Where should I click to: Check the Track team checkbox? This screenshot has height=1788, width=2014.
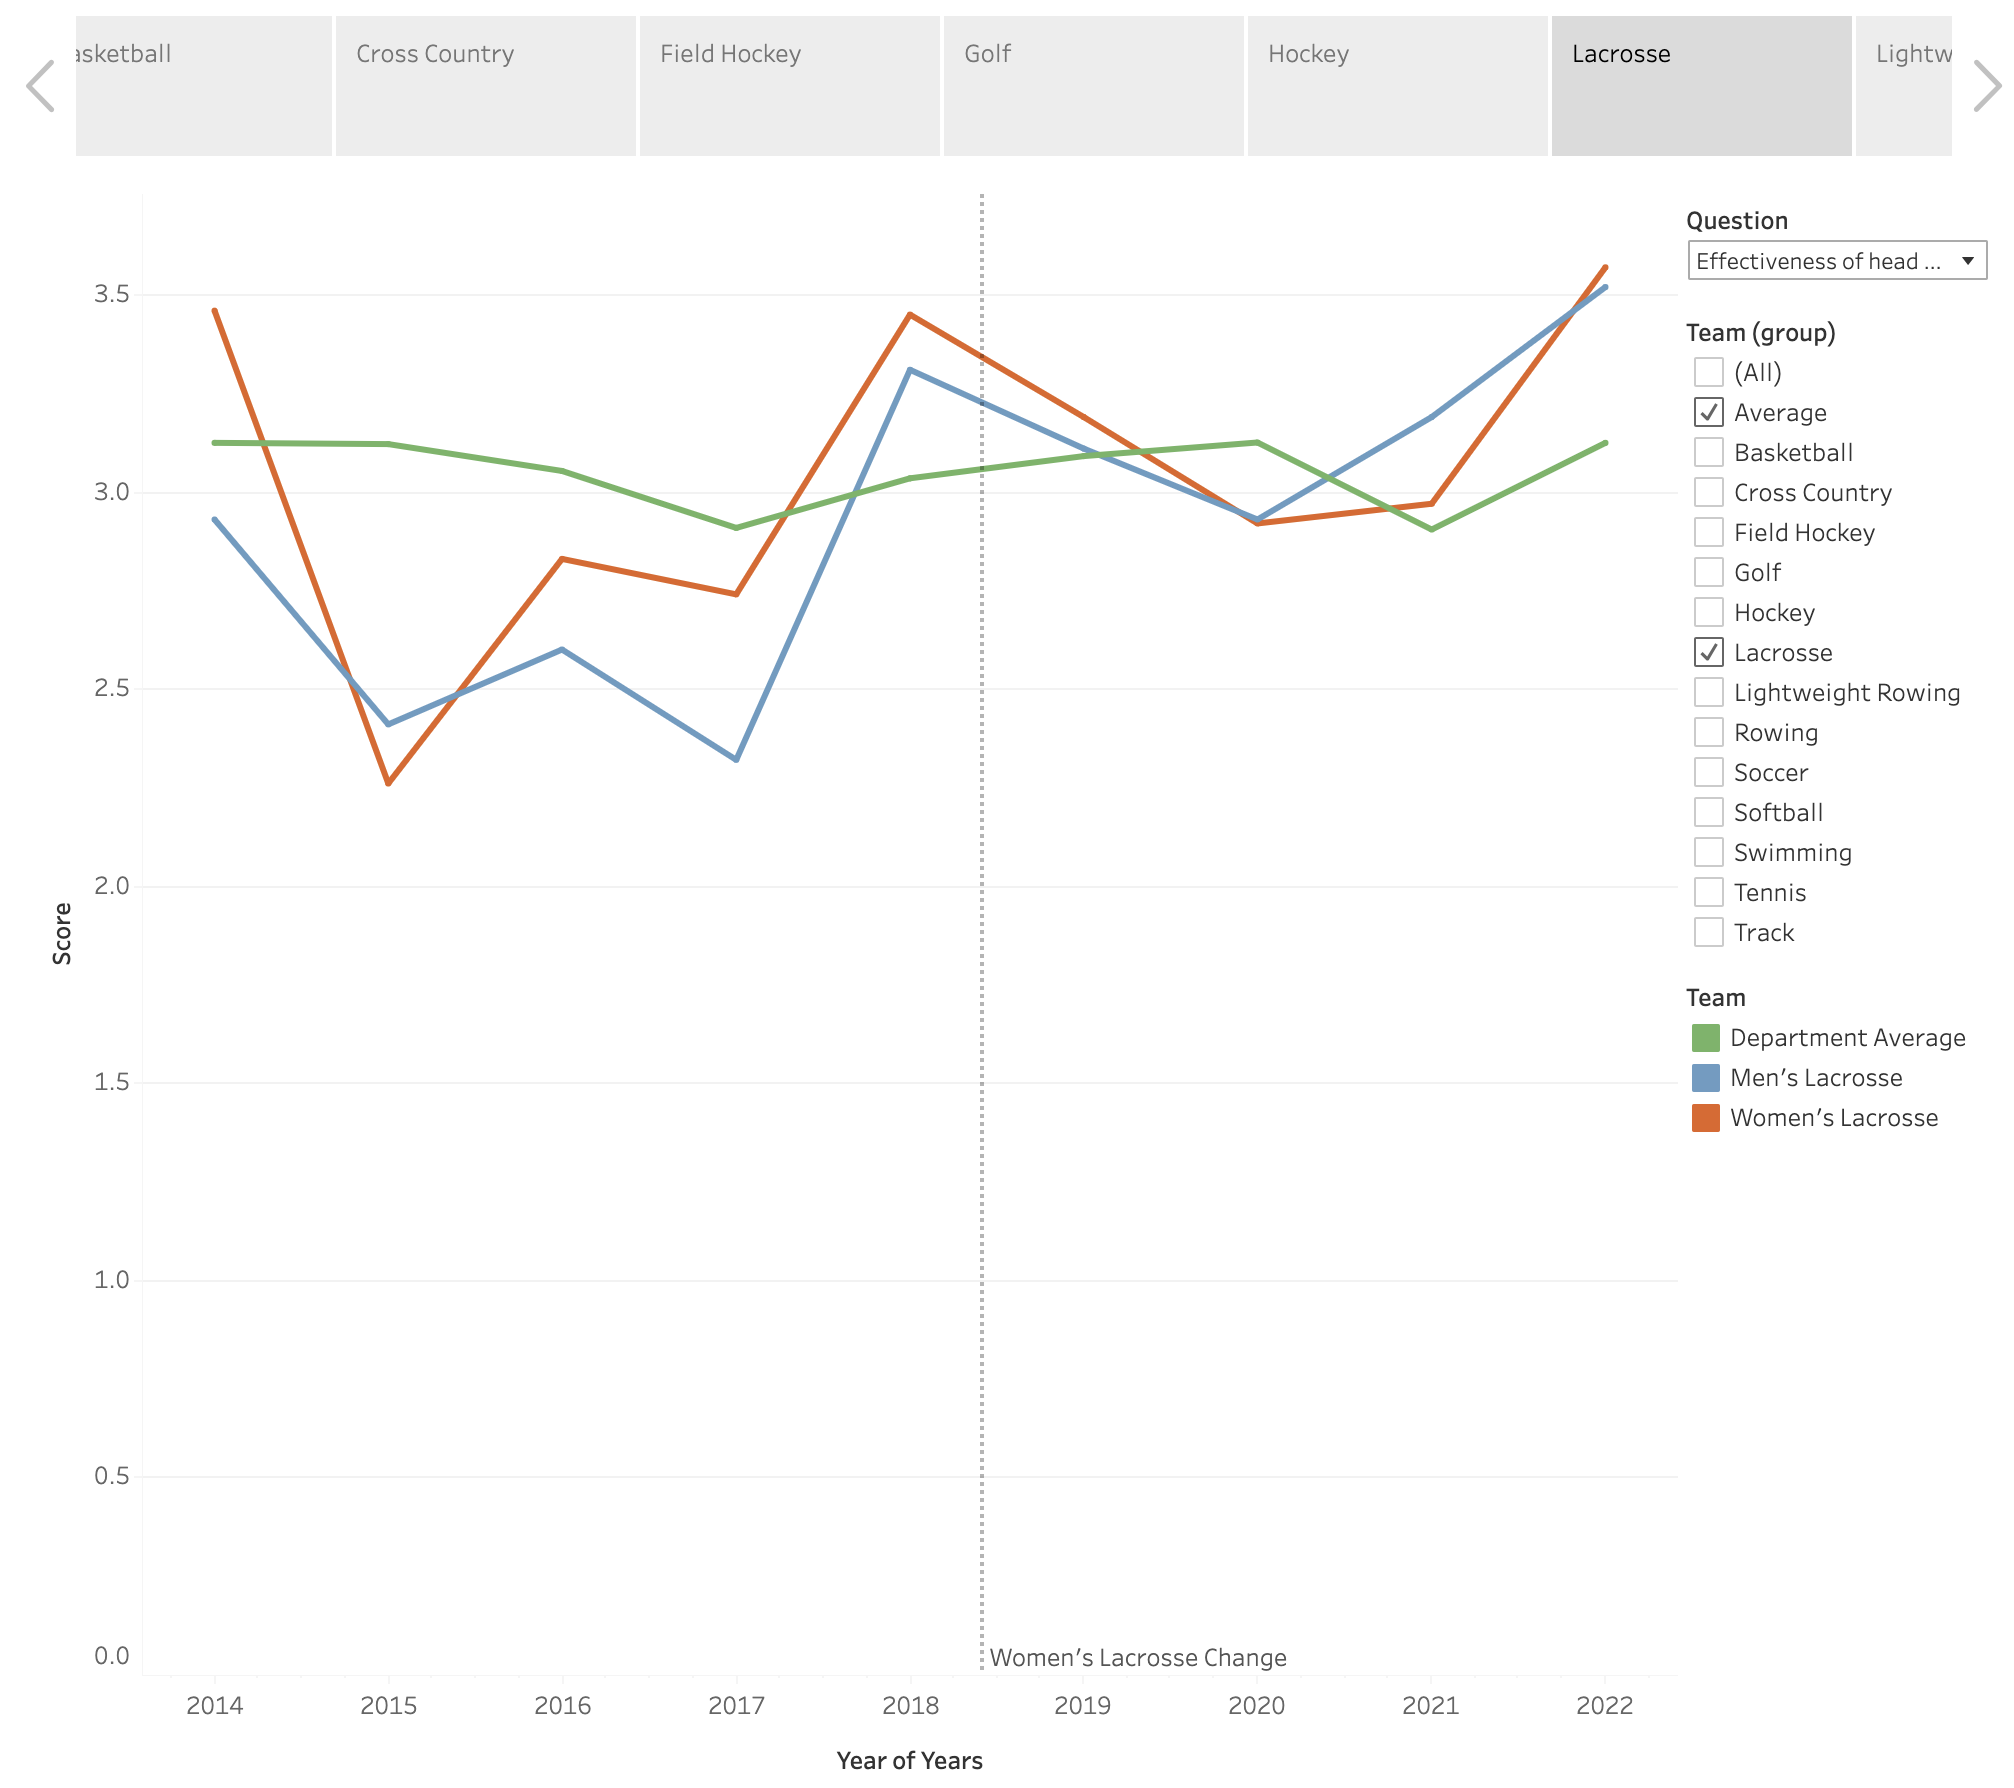(x=1709, y=932)
